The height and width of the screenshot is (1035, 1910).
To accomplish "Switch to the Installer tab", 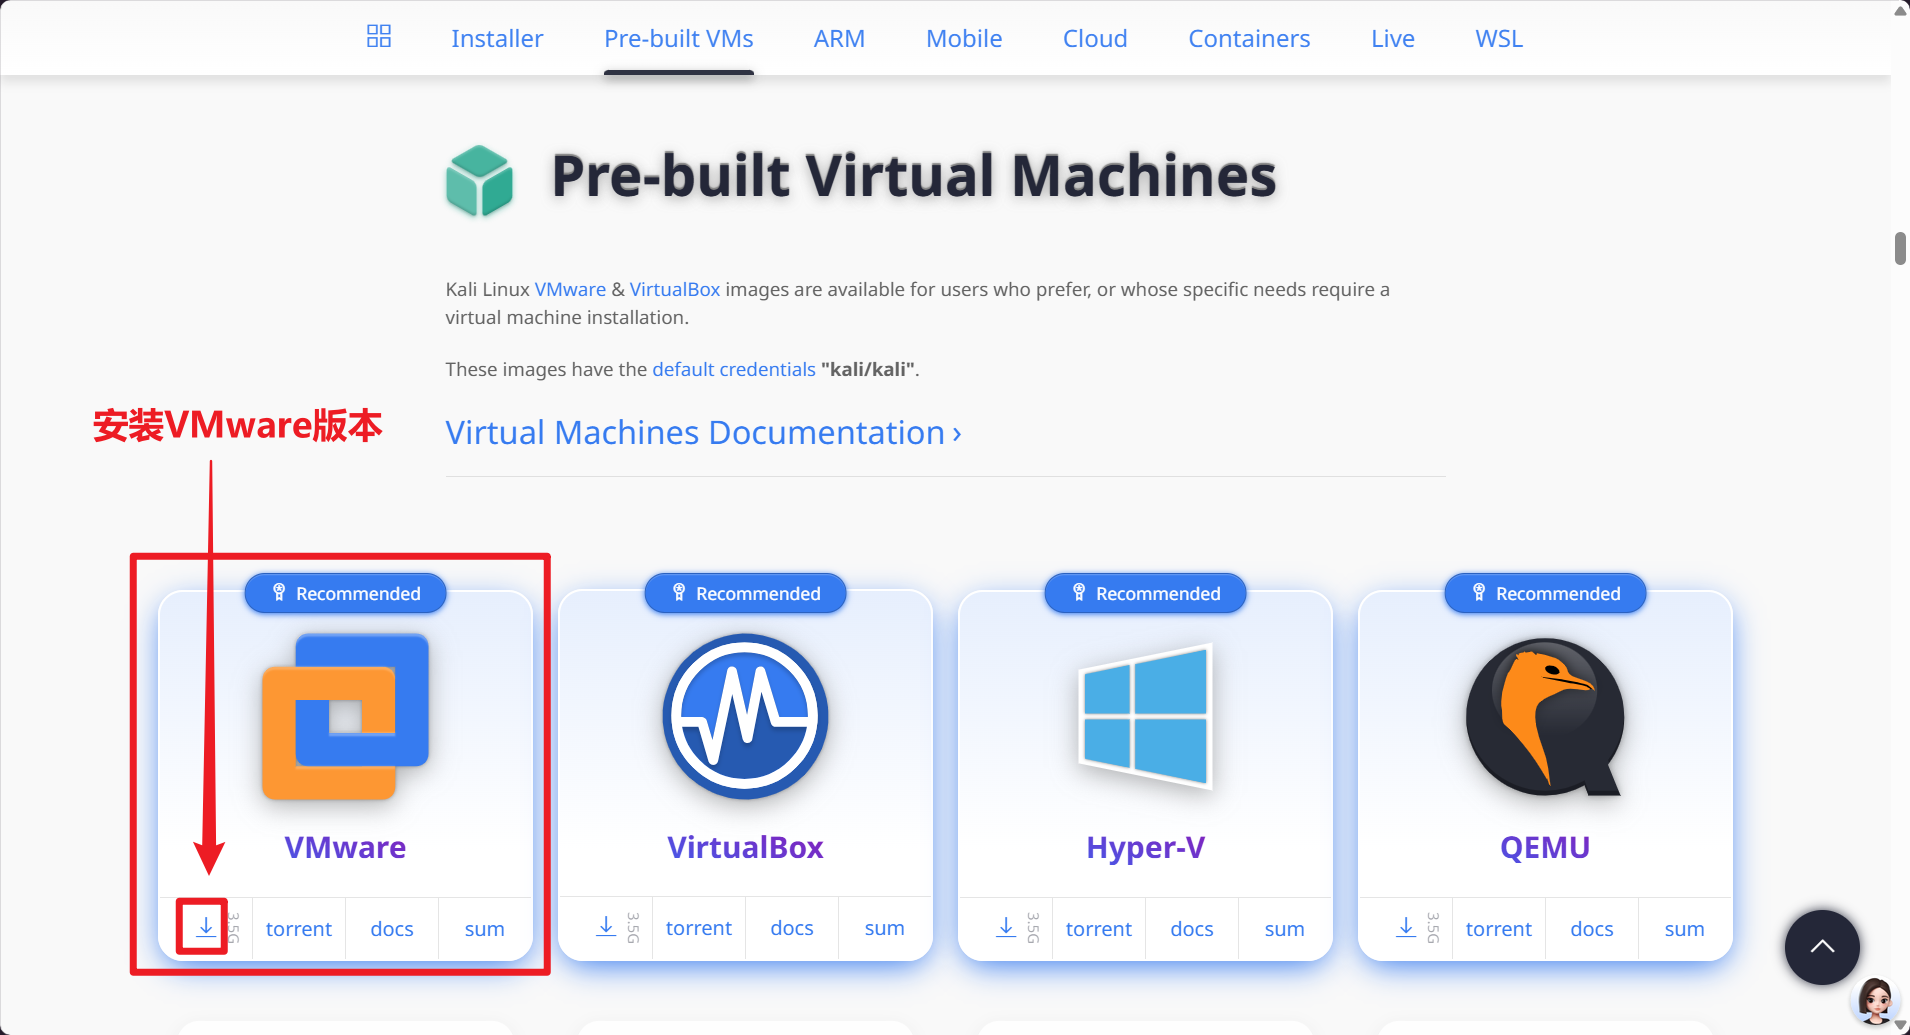I will pos(497,38).
